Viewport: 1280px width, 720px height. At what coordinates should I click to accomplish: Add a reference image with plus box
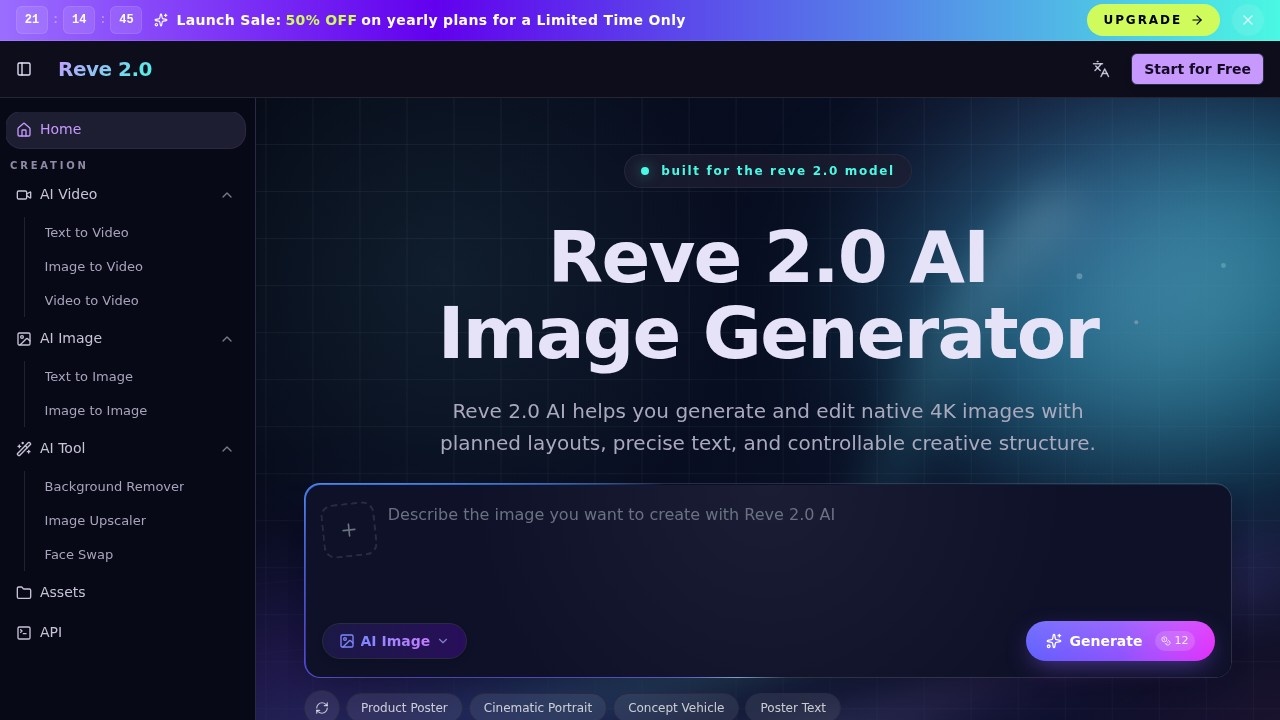tap(349, 530)
